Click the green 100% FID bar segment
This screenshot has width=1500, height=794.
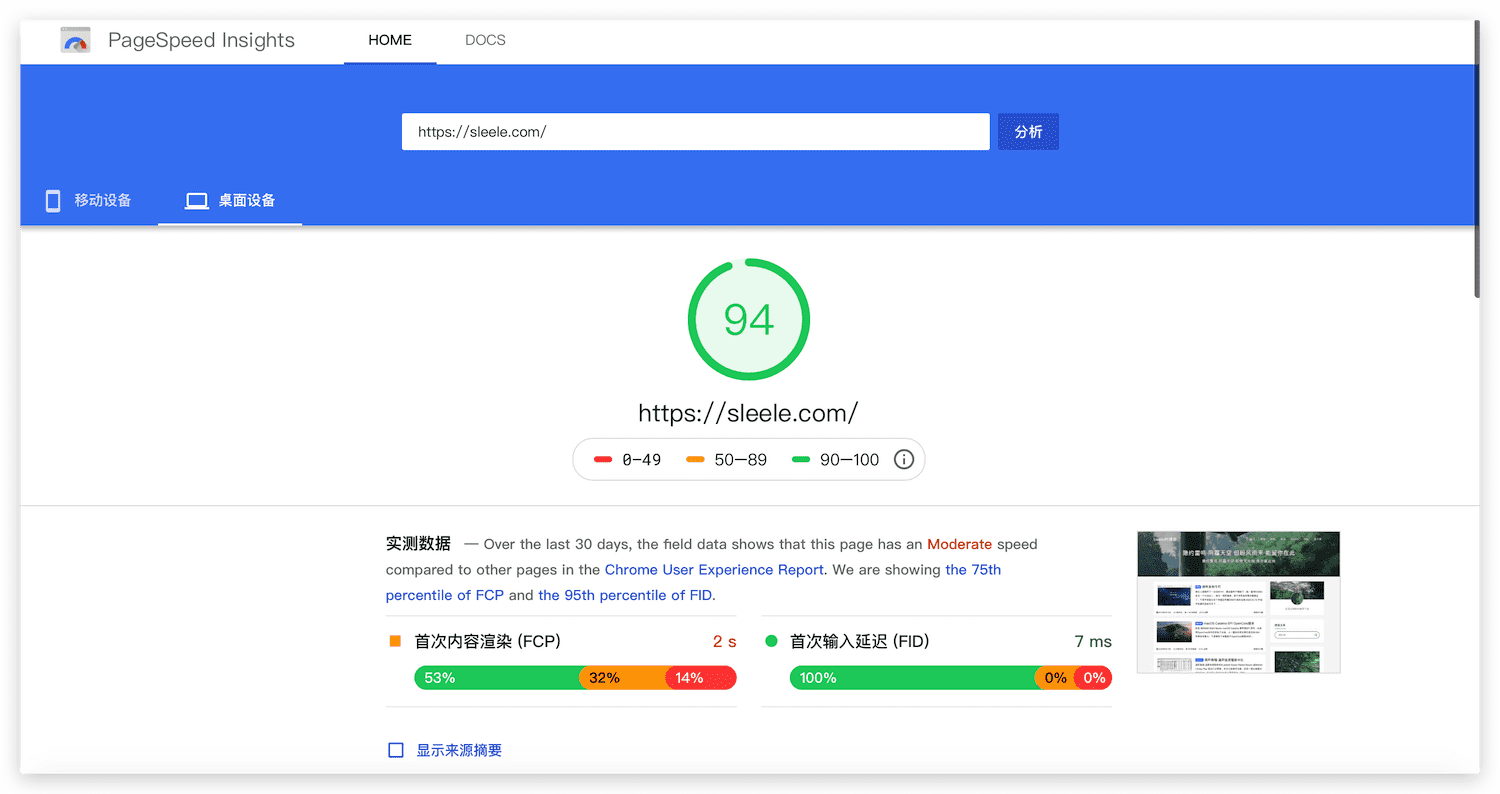[912, 678]
